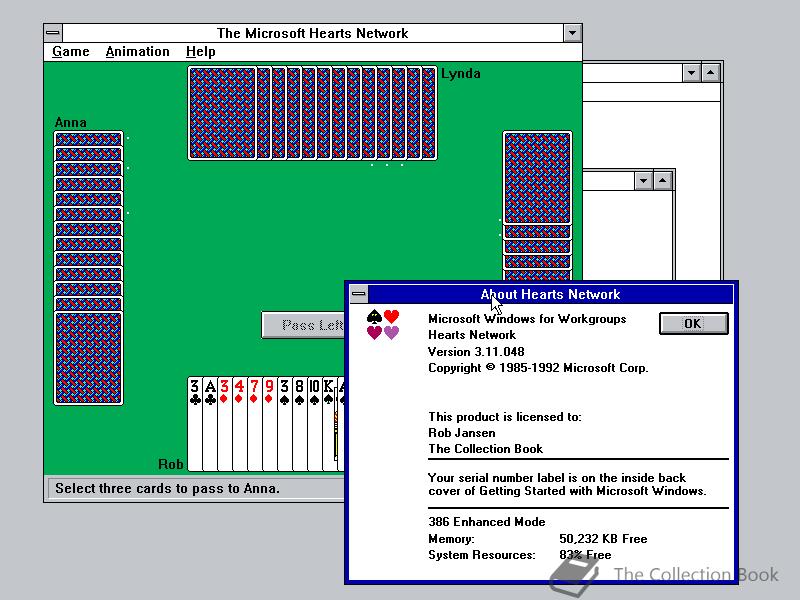Click player name Lynda
The width and height of the screenshot is (800, 600).
[461, 73]
